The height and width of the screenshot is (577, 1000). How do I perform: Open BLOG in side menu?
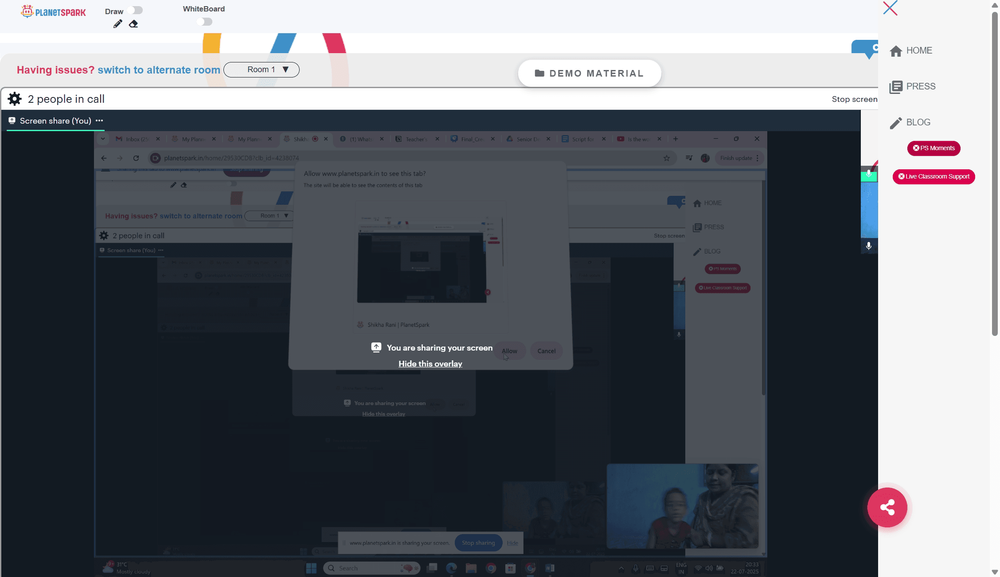[910, 122]
